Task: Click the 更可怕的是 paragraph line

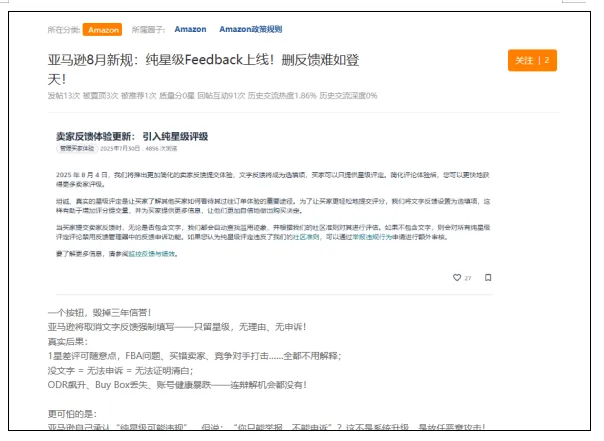Action: coord(73,412)
